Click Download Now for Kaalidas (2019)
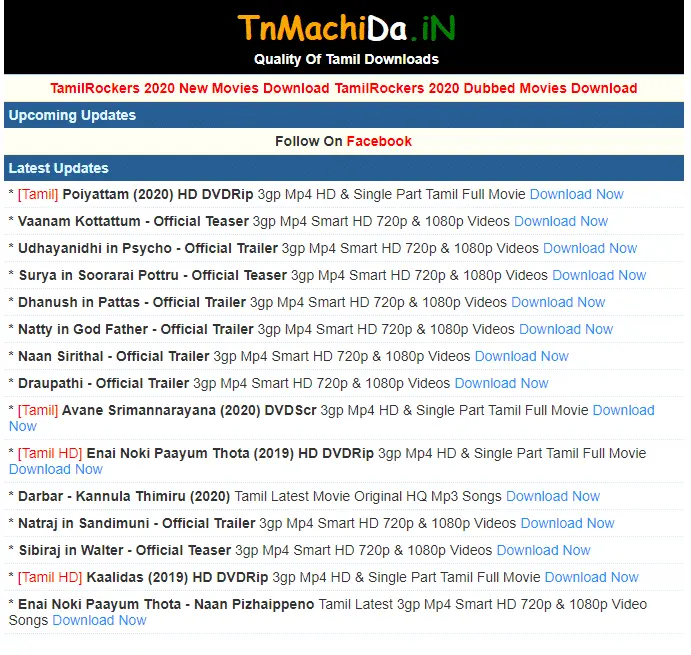 pyautogui.click(x=591, y=577)
